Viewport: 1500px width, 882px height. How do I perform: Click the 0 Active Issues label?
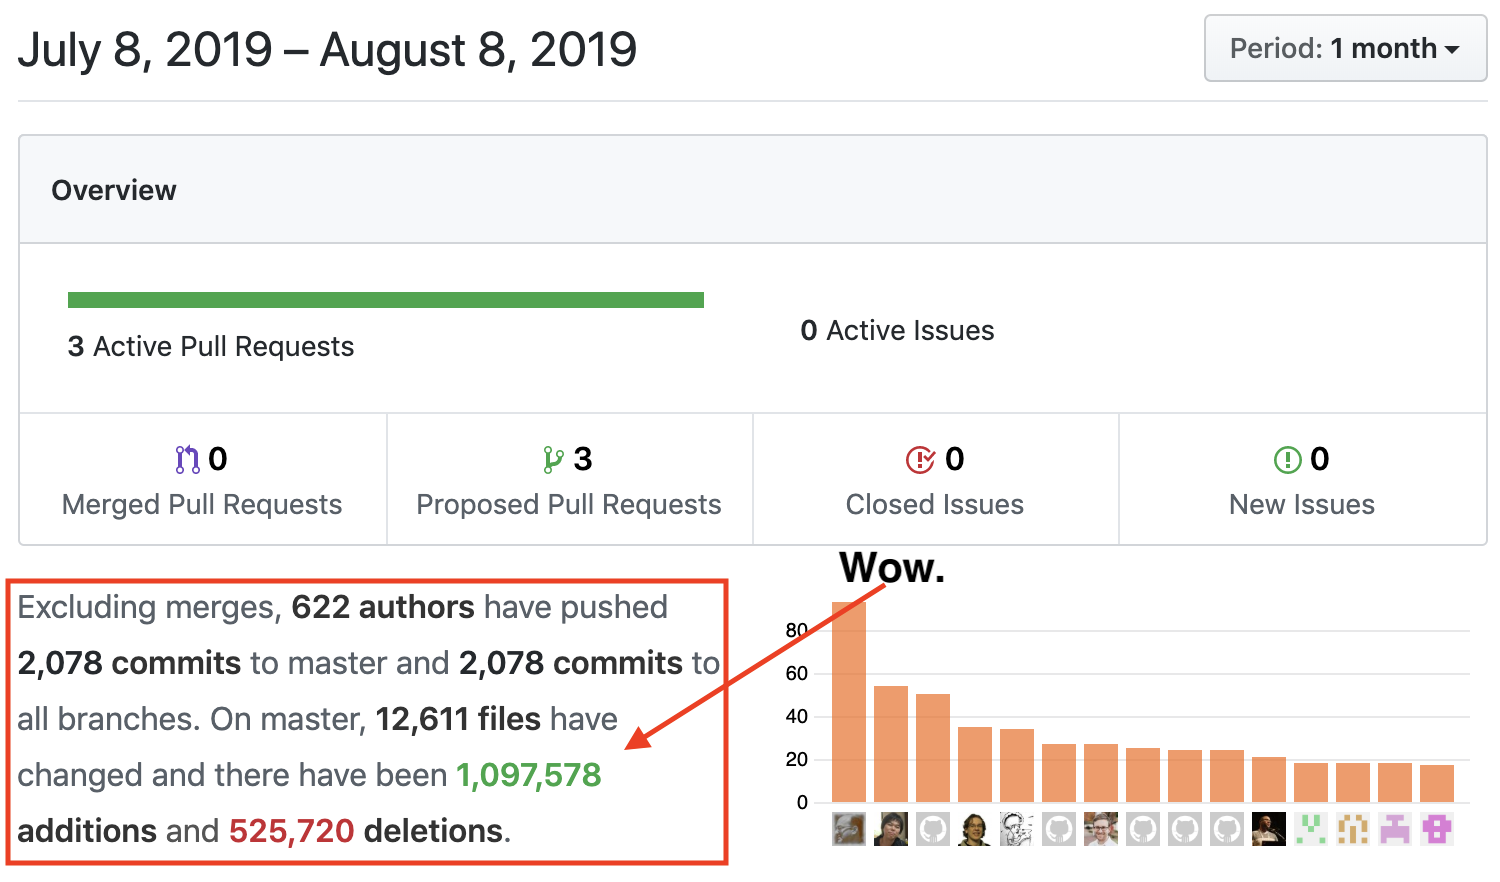point(896,330)
